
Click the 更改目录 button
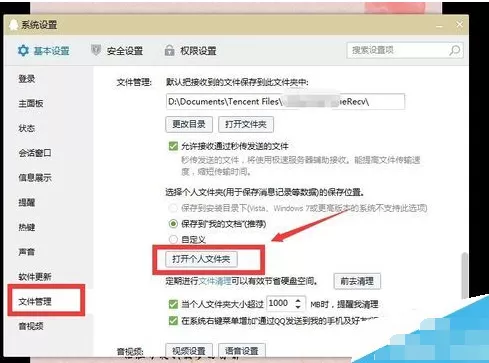tap(189, 124)
